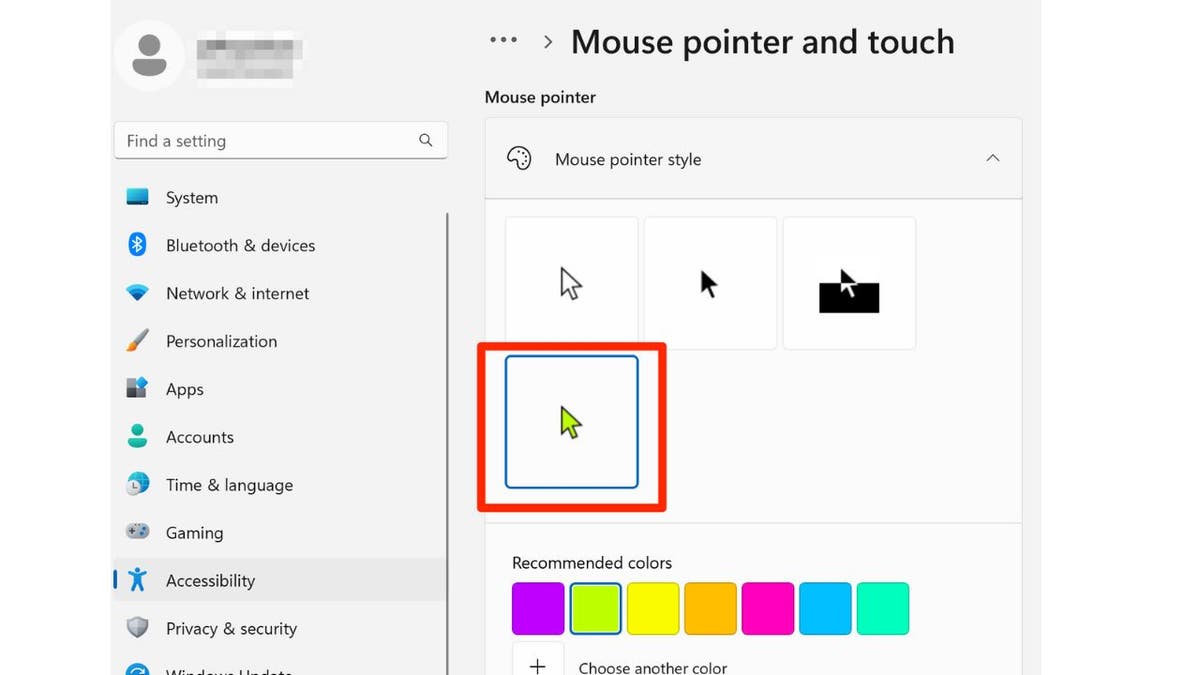
Task: Open Apps settings
Action: (x=280, y=389)
